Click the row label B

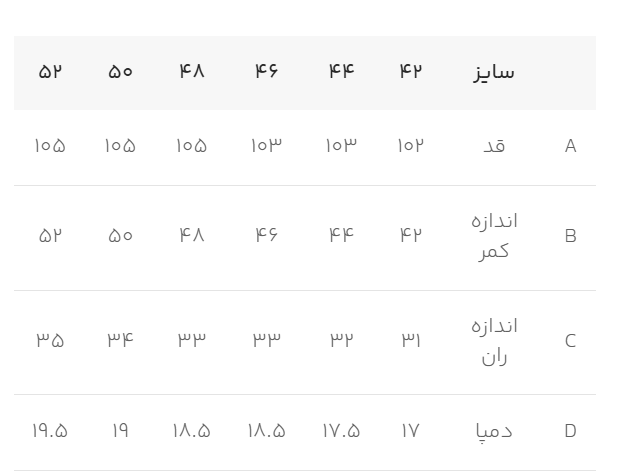tap(570, 236)
